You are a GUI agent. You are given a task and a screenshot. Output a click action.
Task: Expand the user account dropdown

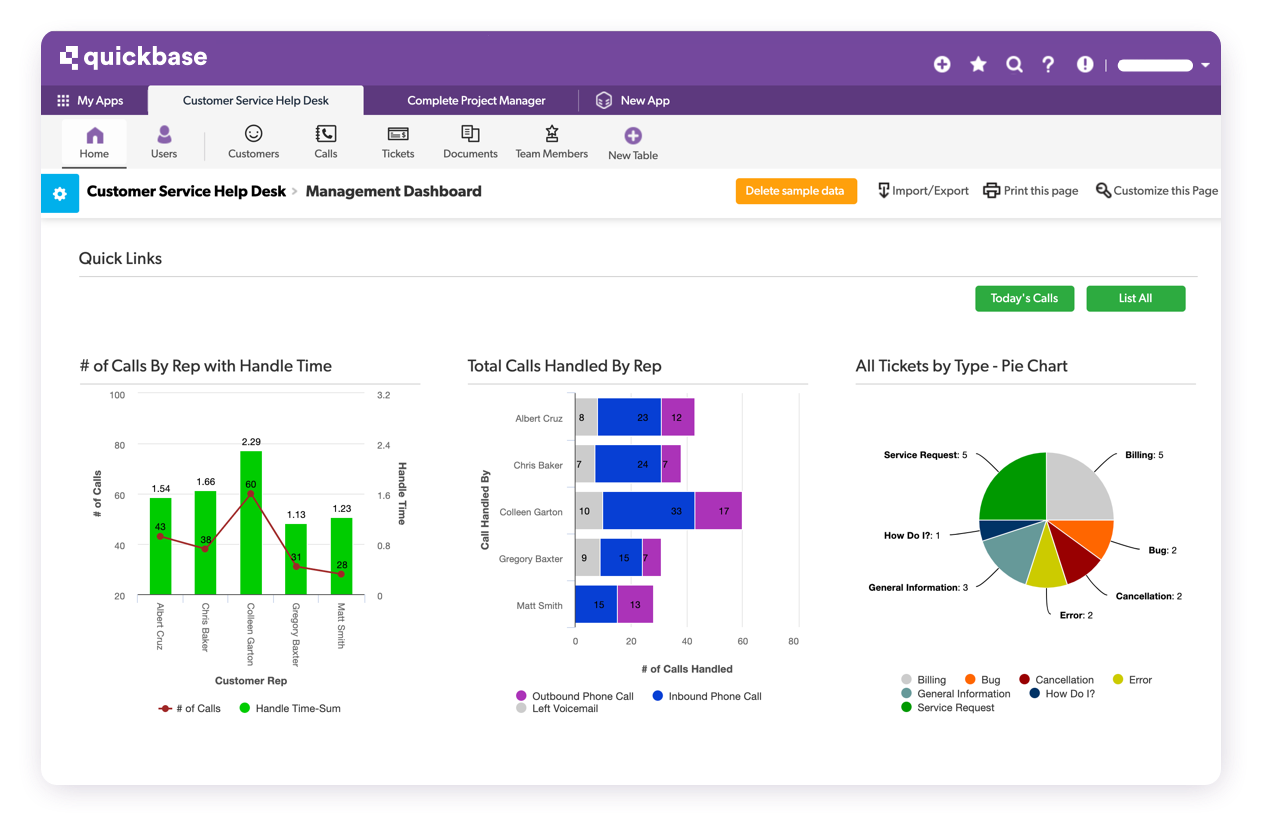tap(1207, 64)
